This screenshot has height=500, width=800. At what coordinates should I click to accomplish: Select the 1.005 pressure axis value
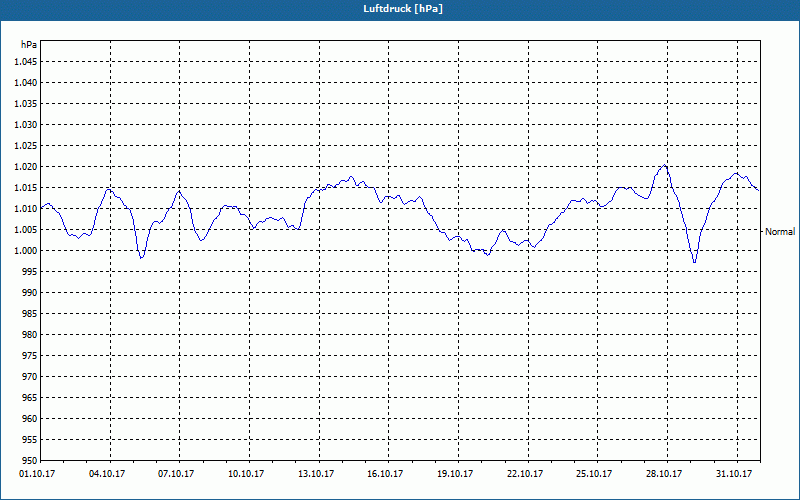pos(26,230)
